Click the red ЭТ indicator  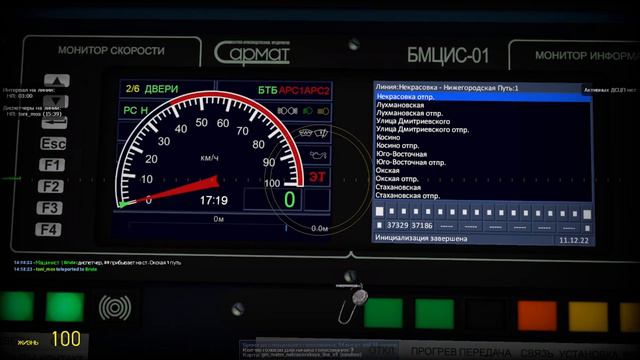(x=318, y=177)
